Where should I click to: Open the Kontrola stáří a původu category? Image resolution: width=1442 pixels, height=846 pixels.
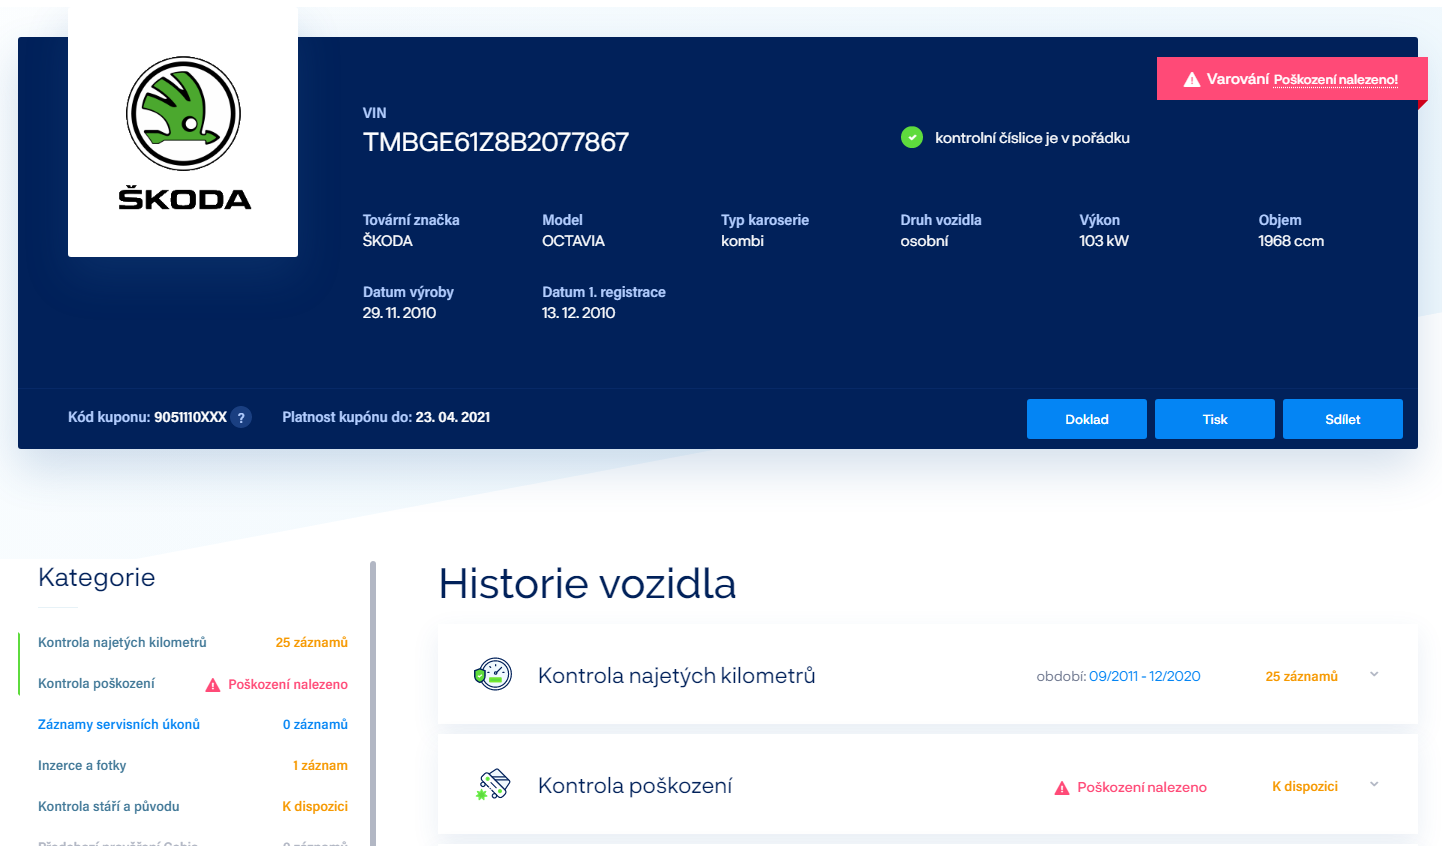[x=109, y=806]
